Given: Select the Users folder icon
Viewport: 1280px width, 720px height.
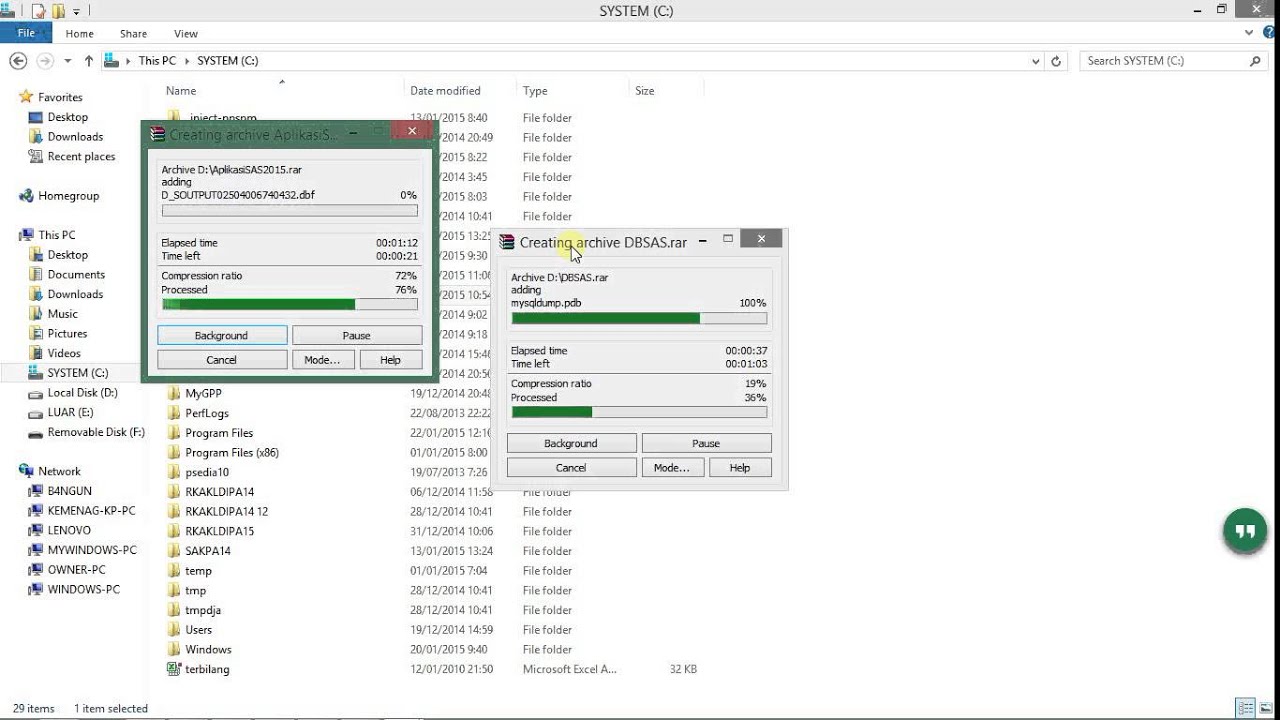Looking at the screenshot, I should coord(174,629).
